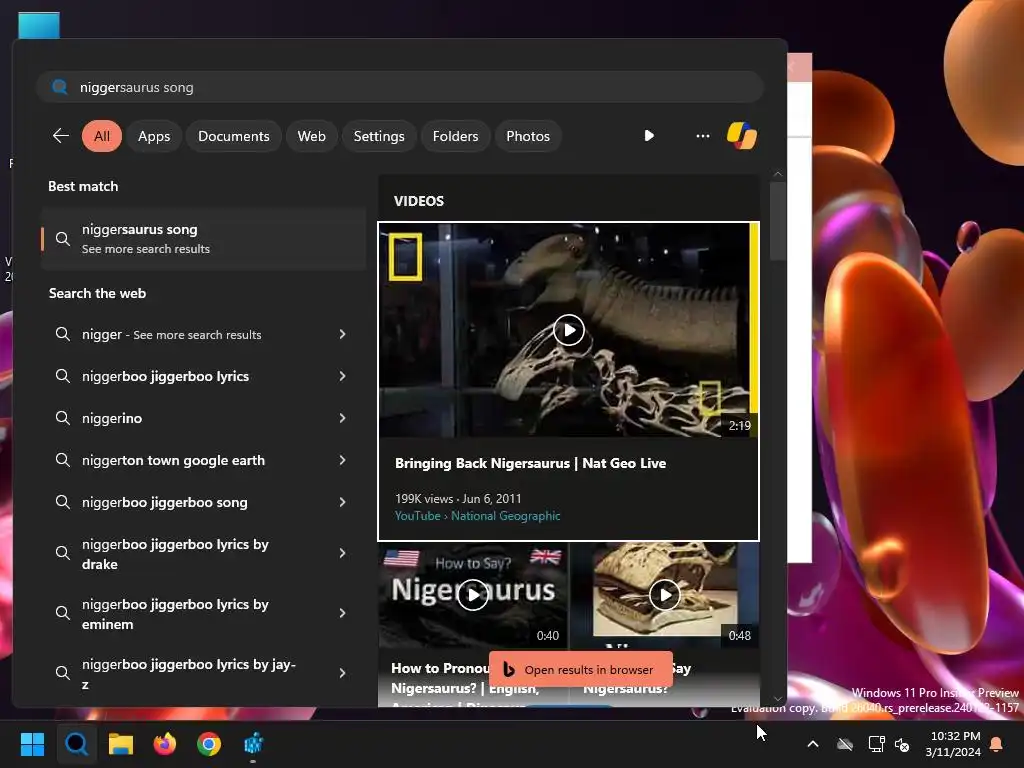
Task: Launch Google Chrome from the taskbar
Action: [x=209, y=744]
